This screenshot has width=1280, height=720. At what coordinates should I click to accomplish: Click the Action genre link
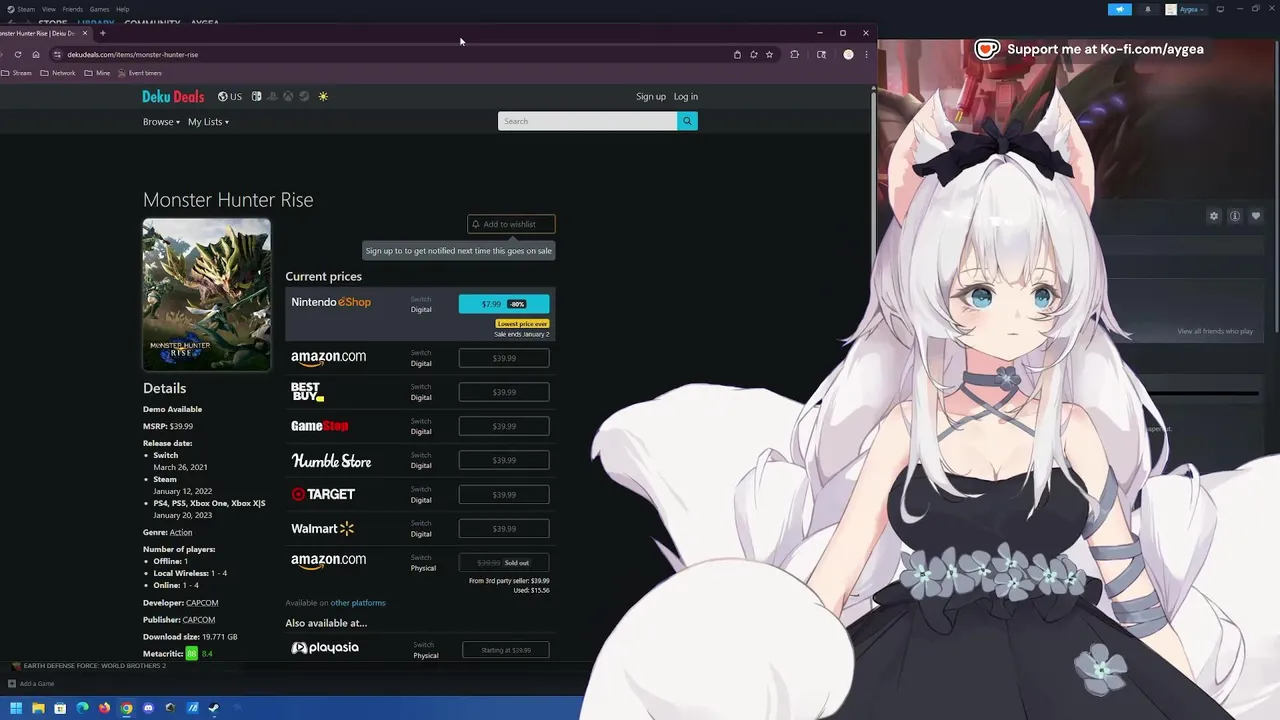(x=181, y=532)
